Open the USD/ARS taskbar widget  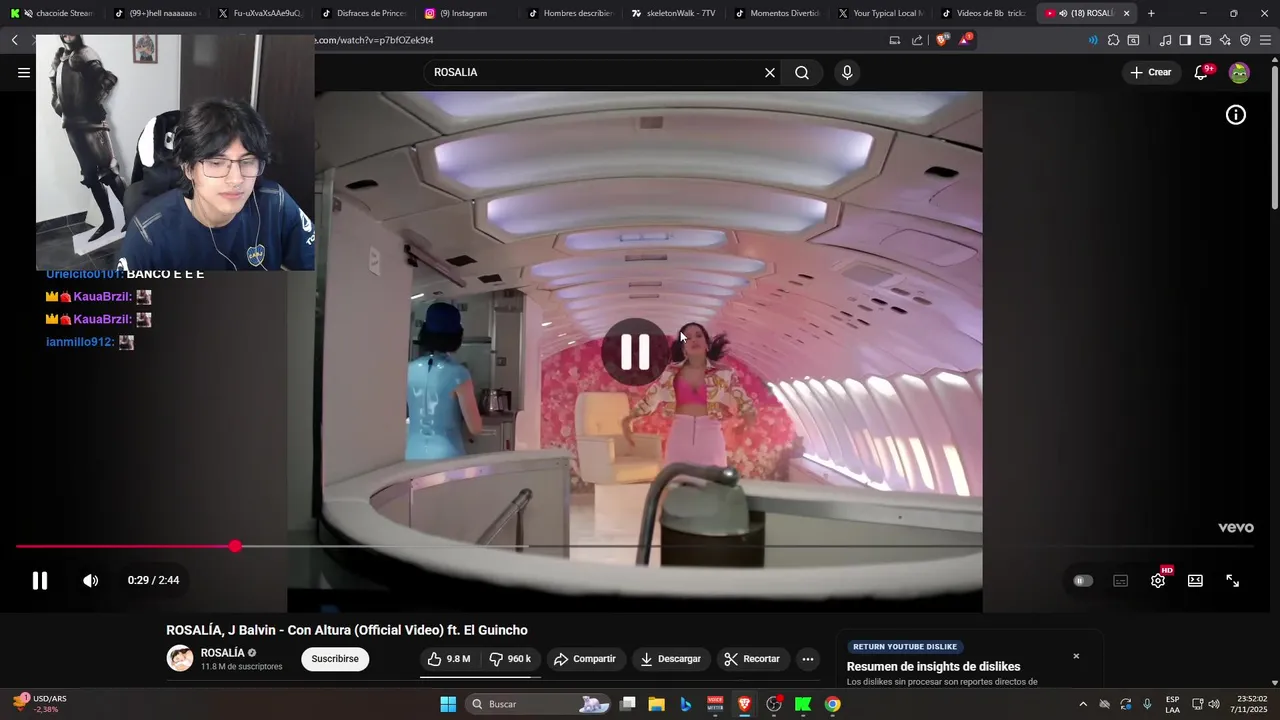click(40, 704)
